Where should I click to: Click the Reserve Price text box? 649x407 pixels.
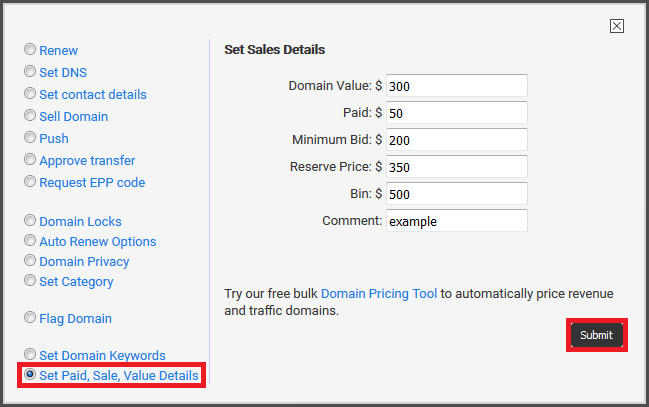click(x=457, y=166)
